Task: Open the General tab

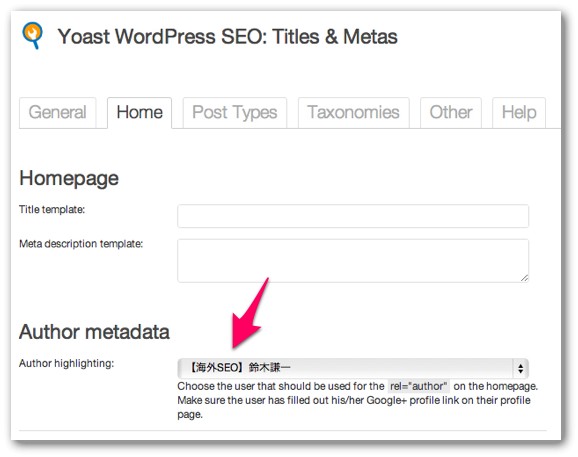Action: [58, 112]
